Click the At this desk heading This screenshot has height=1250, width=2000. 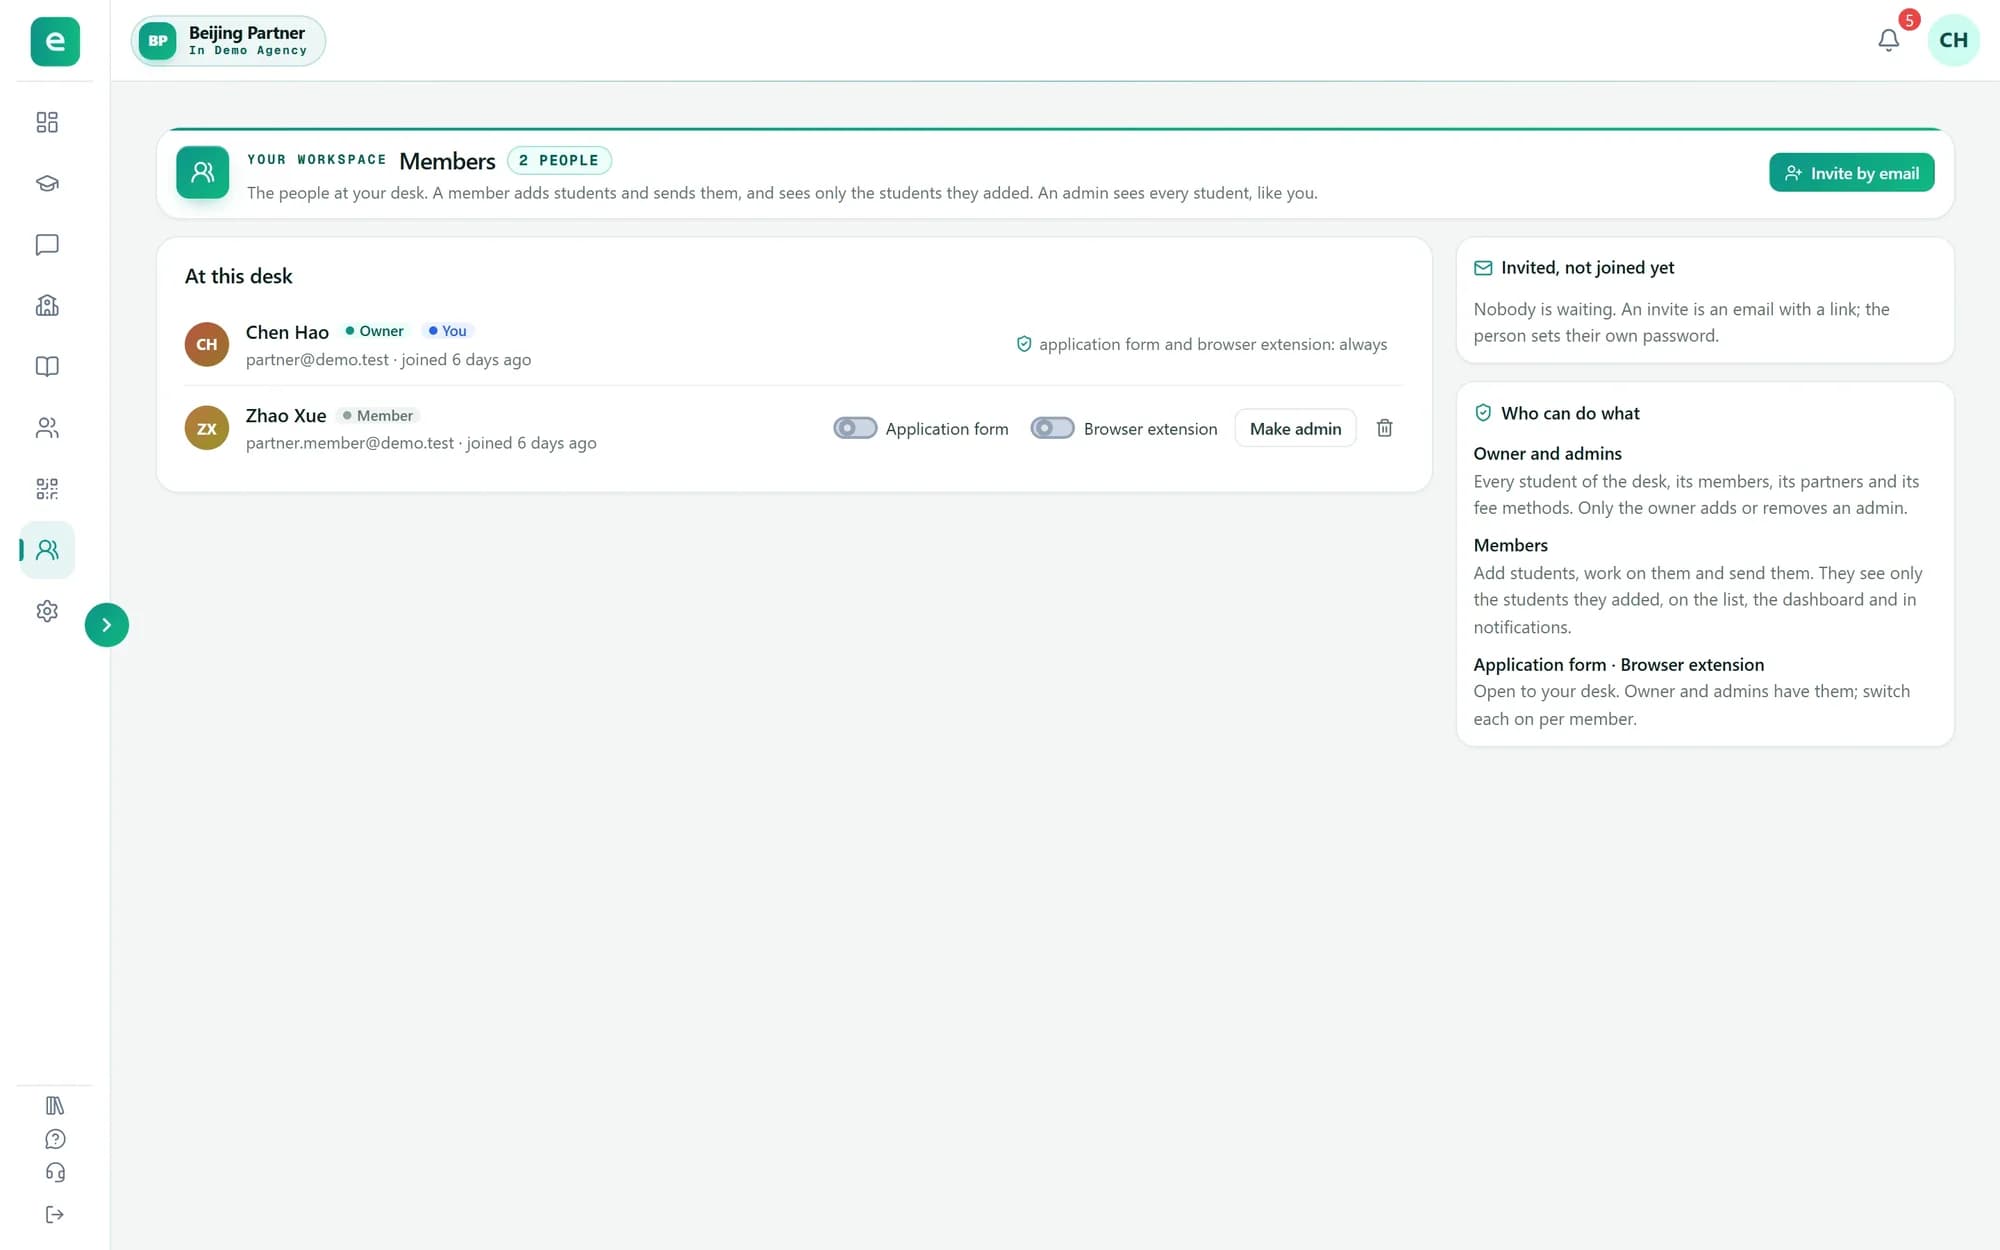pyautogui.click(x=238, y=276)
